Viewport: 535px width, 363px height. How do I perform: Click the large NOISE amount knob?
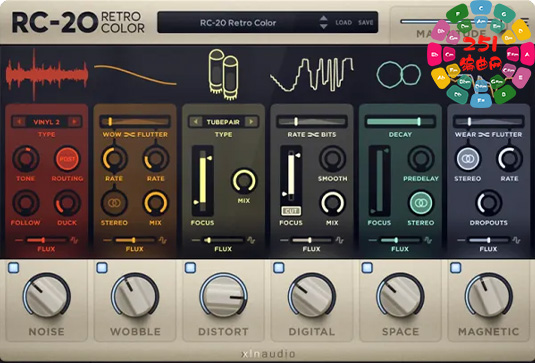(47, 296)
